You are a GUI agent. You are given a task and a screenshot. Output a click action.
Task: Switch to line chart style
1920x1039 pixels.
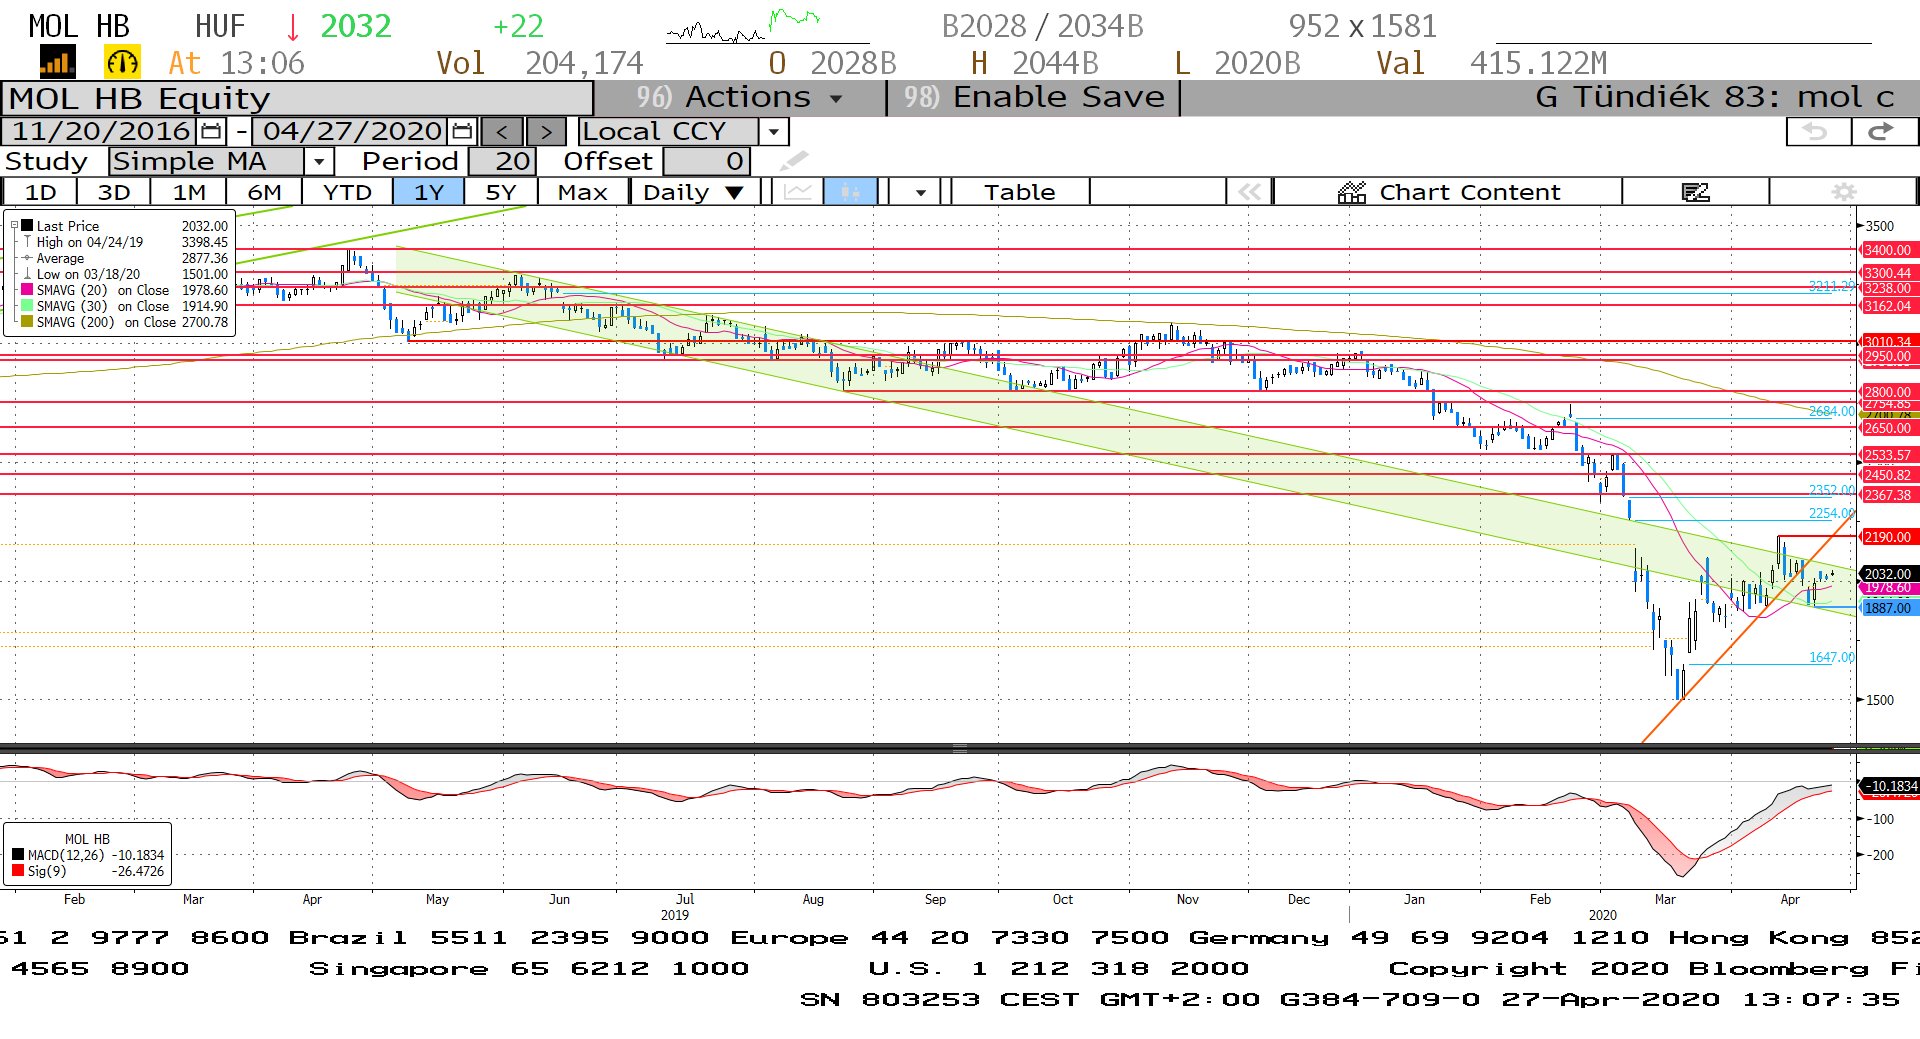[x=798, y=192]
